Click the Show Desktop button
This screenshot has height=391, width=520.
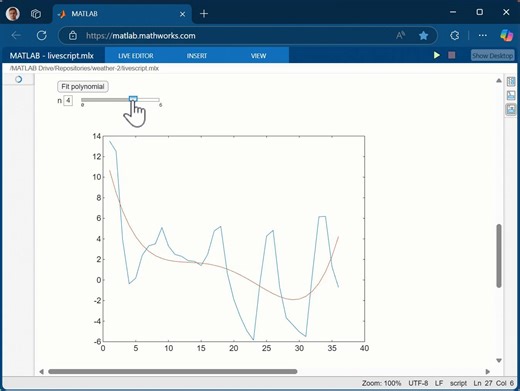click(x=492, y=55)
